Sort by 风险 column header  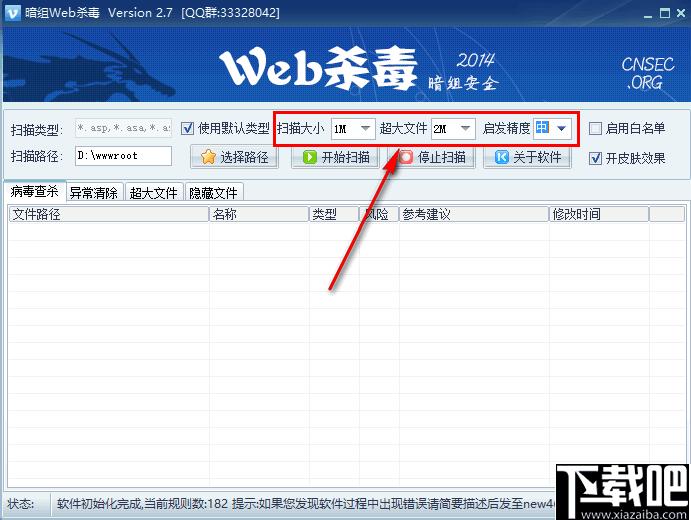point(379,214)
